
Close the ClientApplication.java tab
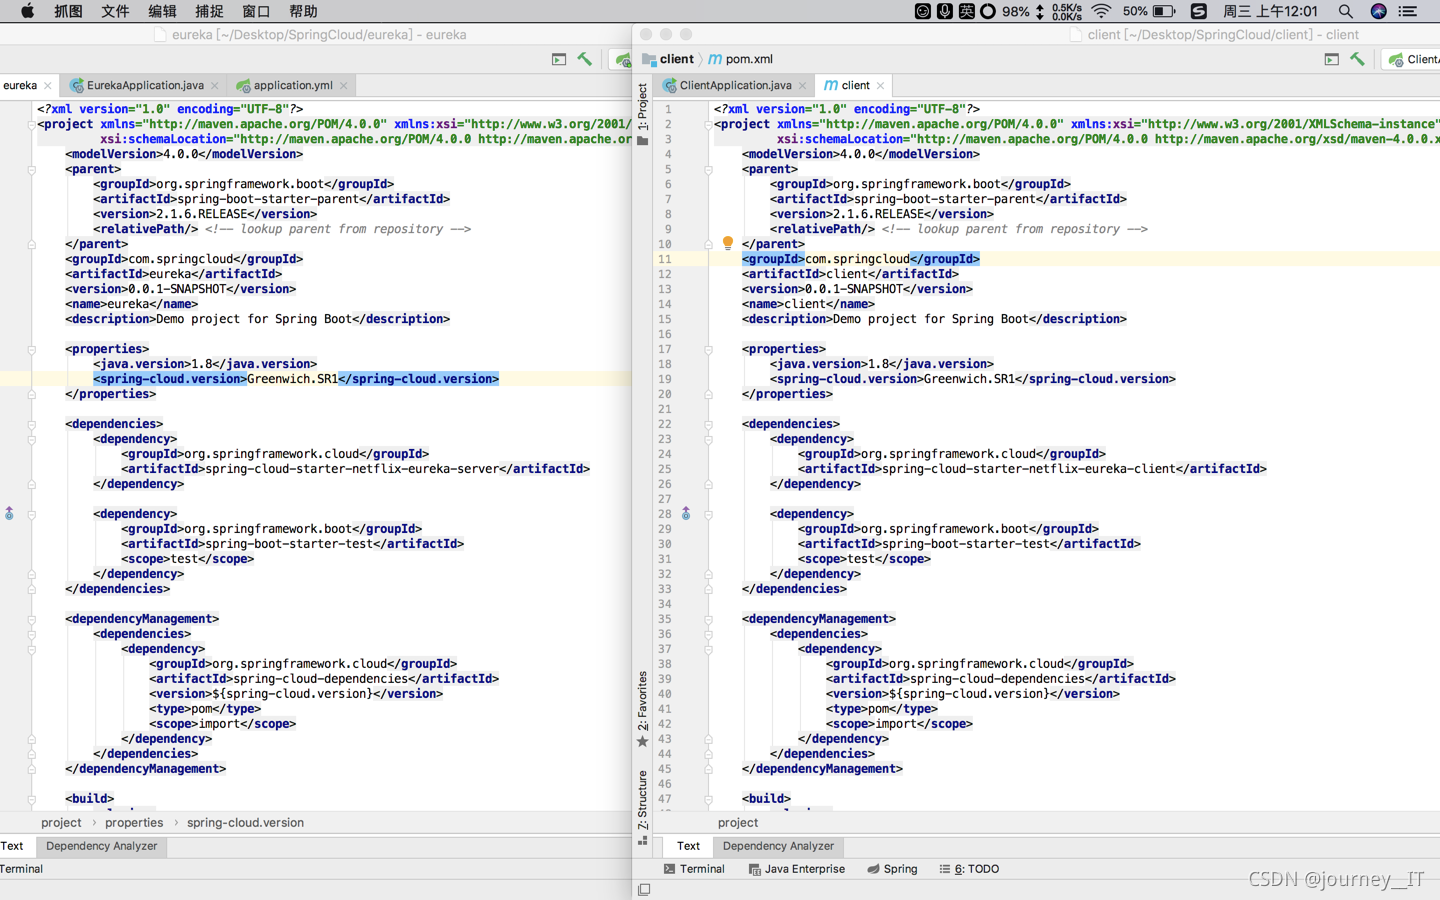tap(803, 86)
